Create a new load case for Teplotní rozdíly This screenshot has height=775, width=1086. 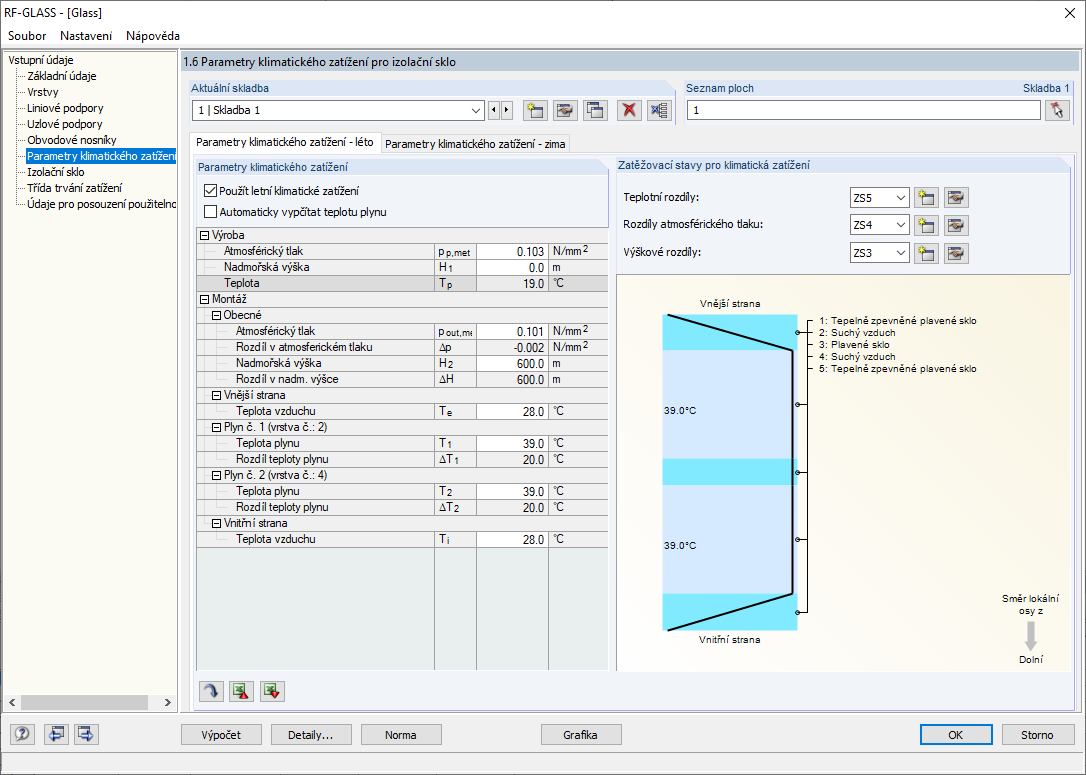click(926, 197)
